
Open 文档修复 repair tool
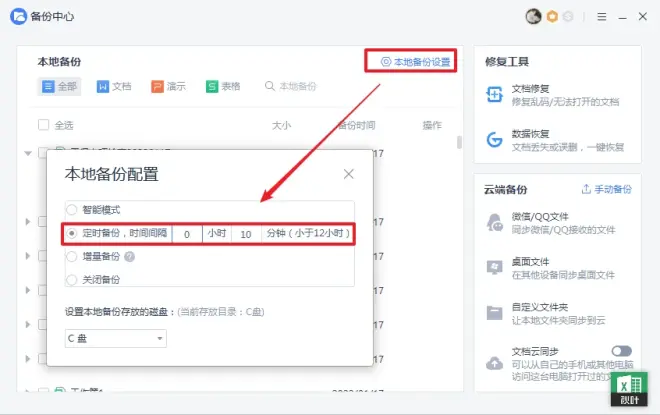[565, 95]
